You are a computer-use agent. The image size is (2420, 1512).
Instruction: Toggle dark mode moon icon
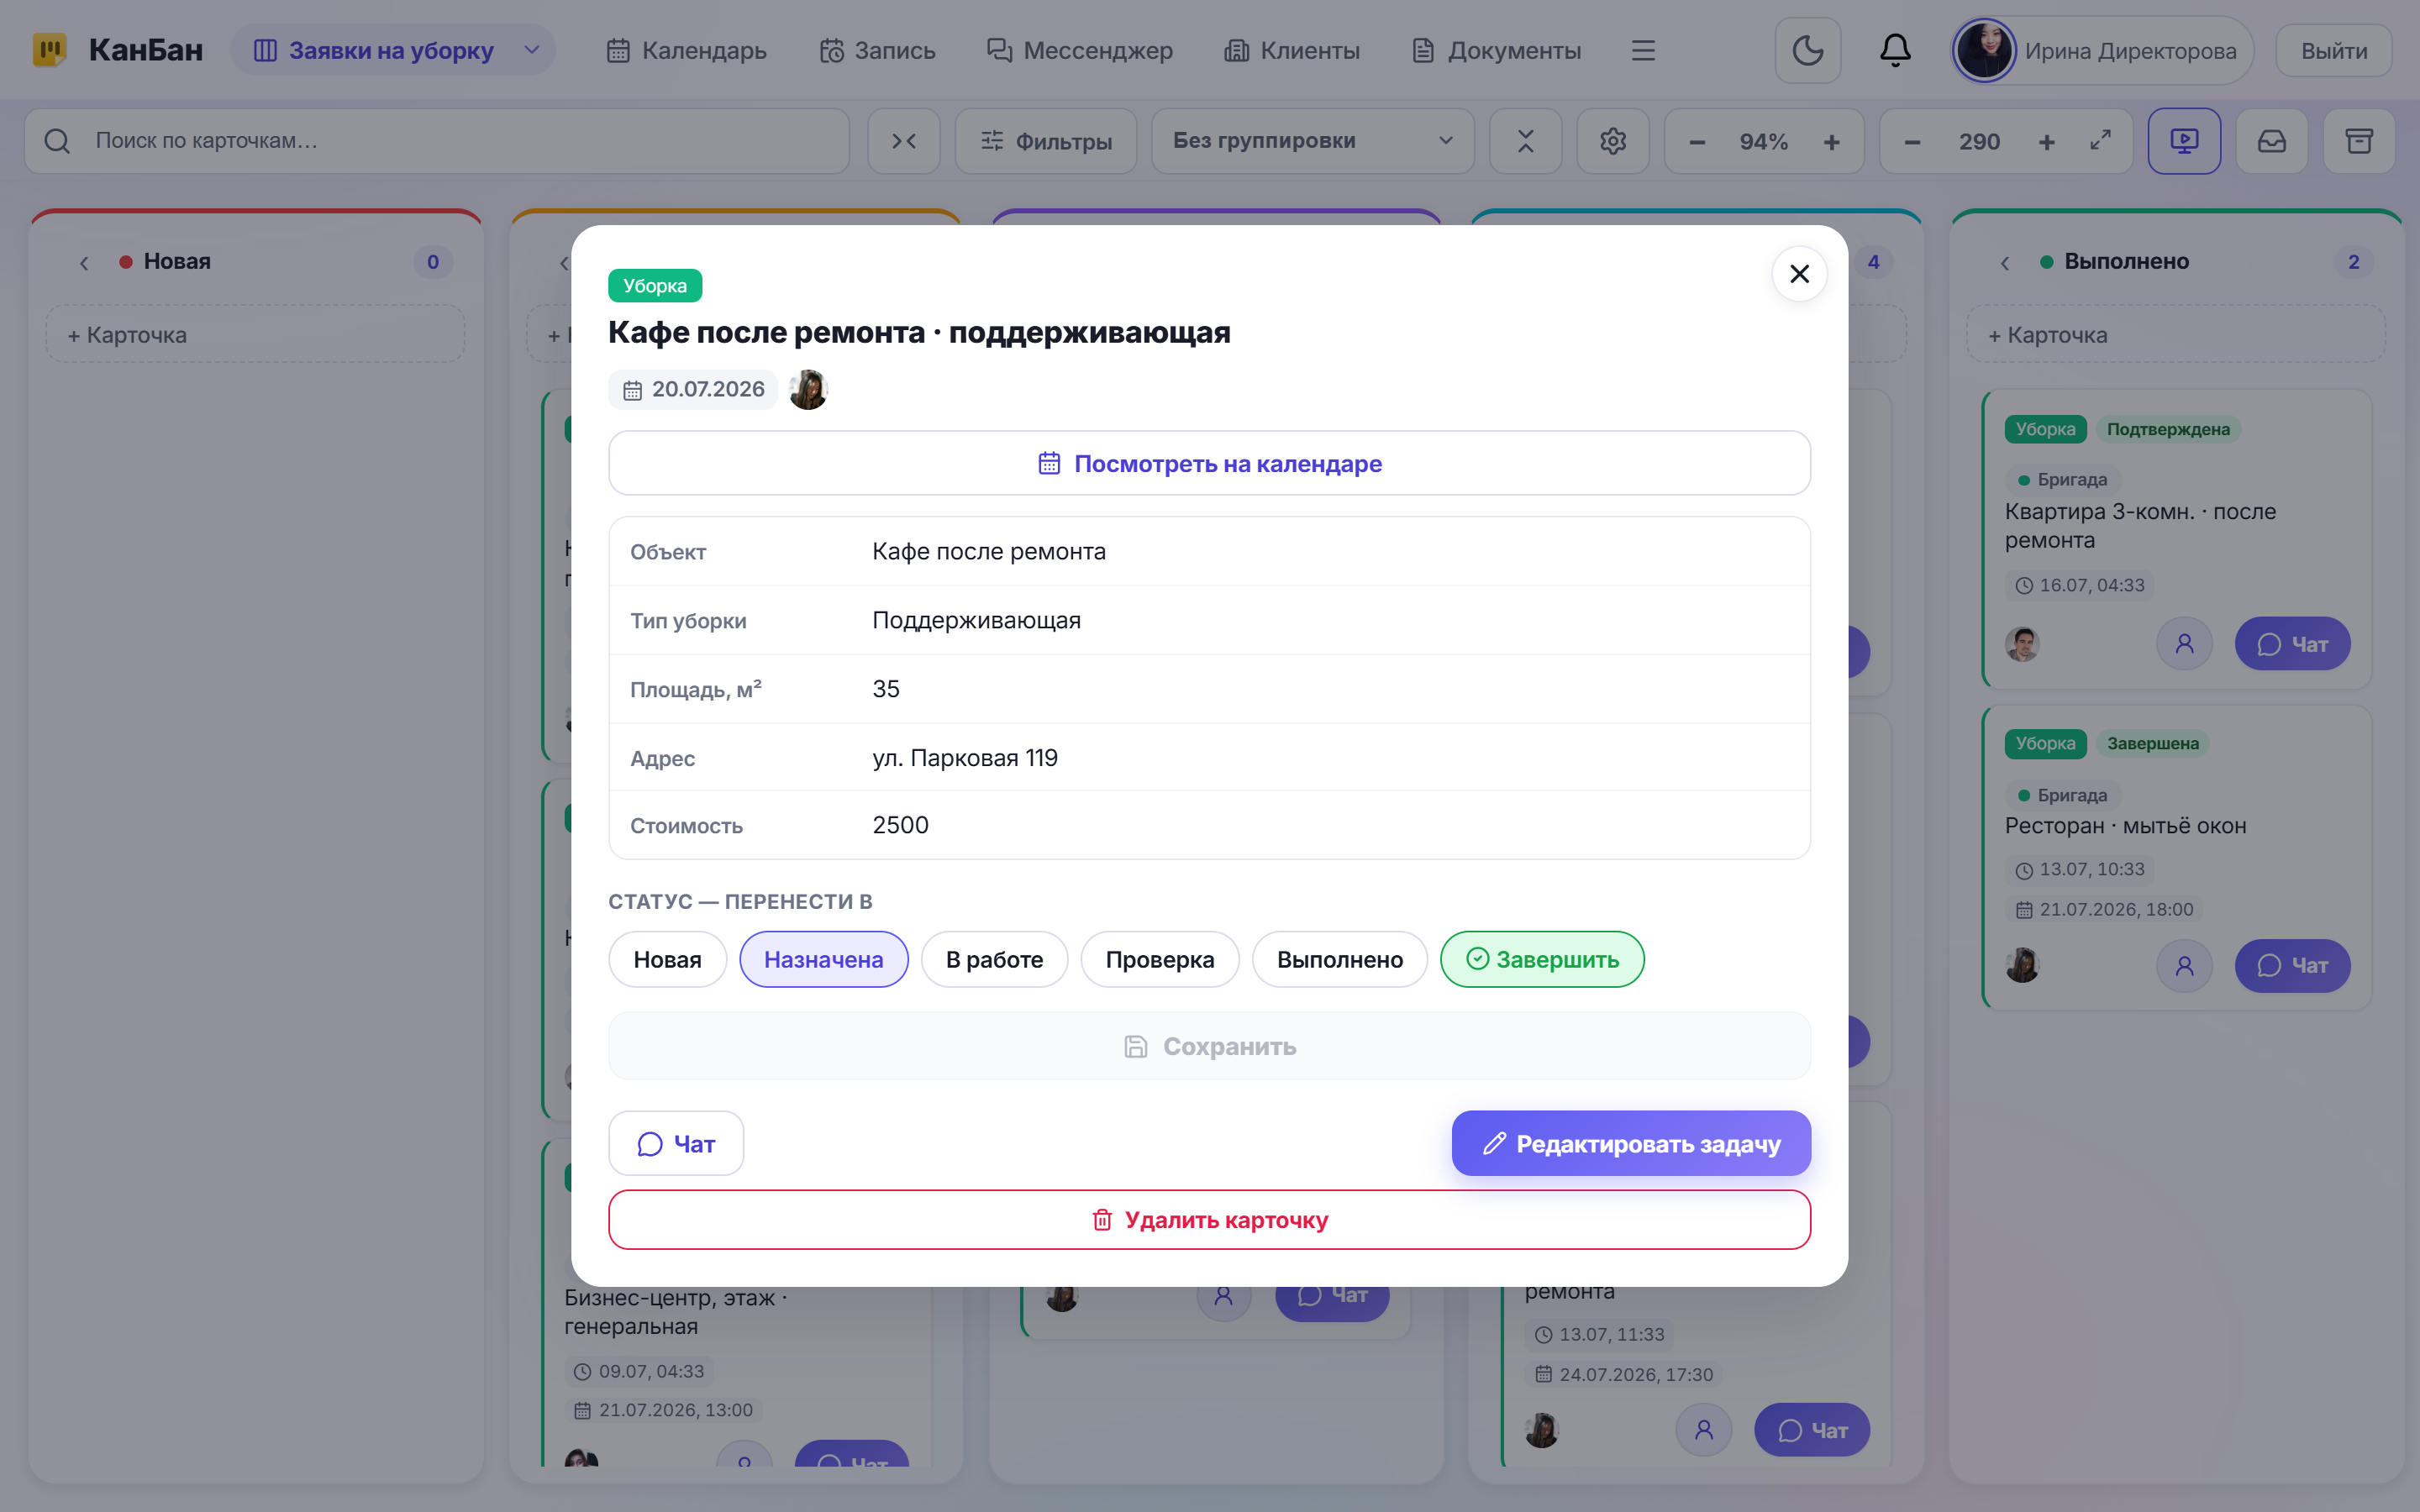tap(1807, 51)
